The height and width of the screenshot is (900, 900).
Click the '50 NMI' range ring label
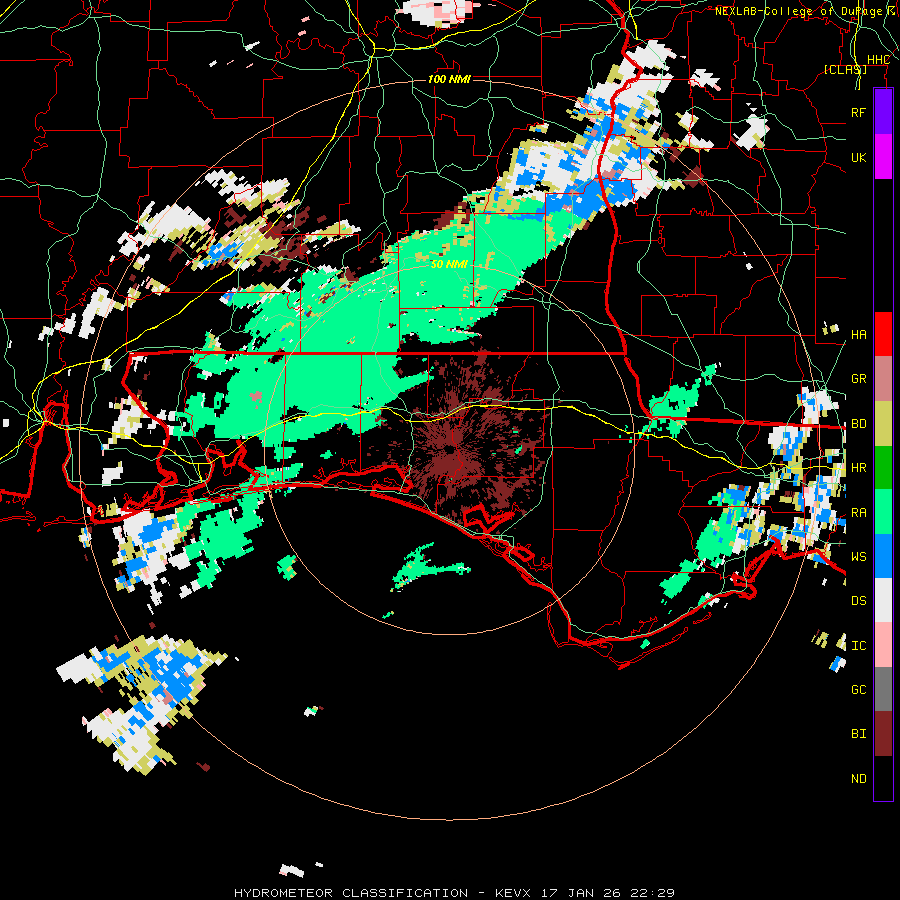click(x=449, y=264)
